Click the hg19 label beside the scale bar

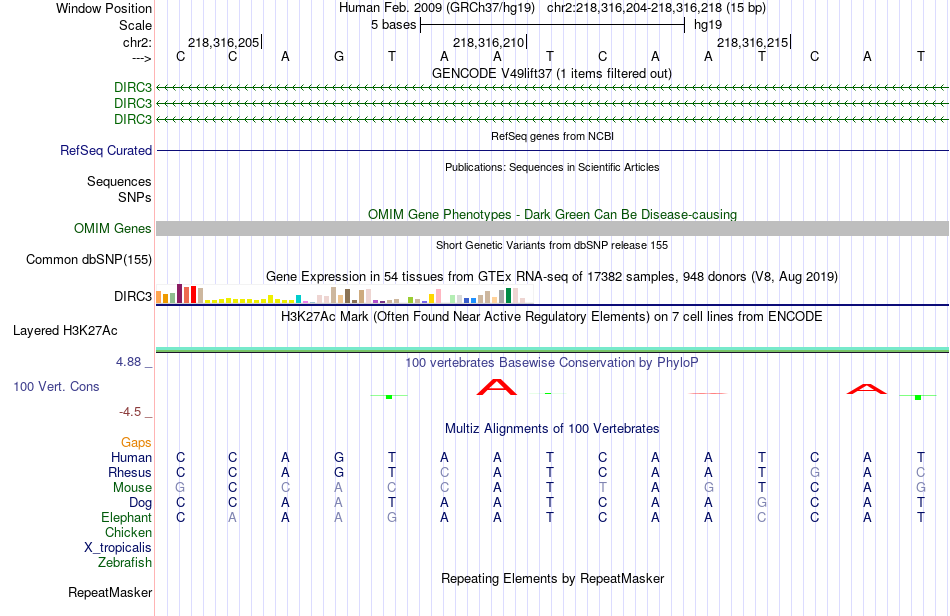[x=708, y=25]
